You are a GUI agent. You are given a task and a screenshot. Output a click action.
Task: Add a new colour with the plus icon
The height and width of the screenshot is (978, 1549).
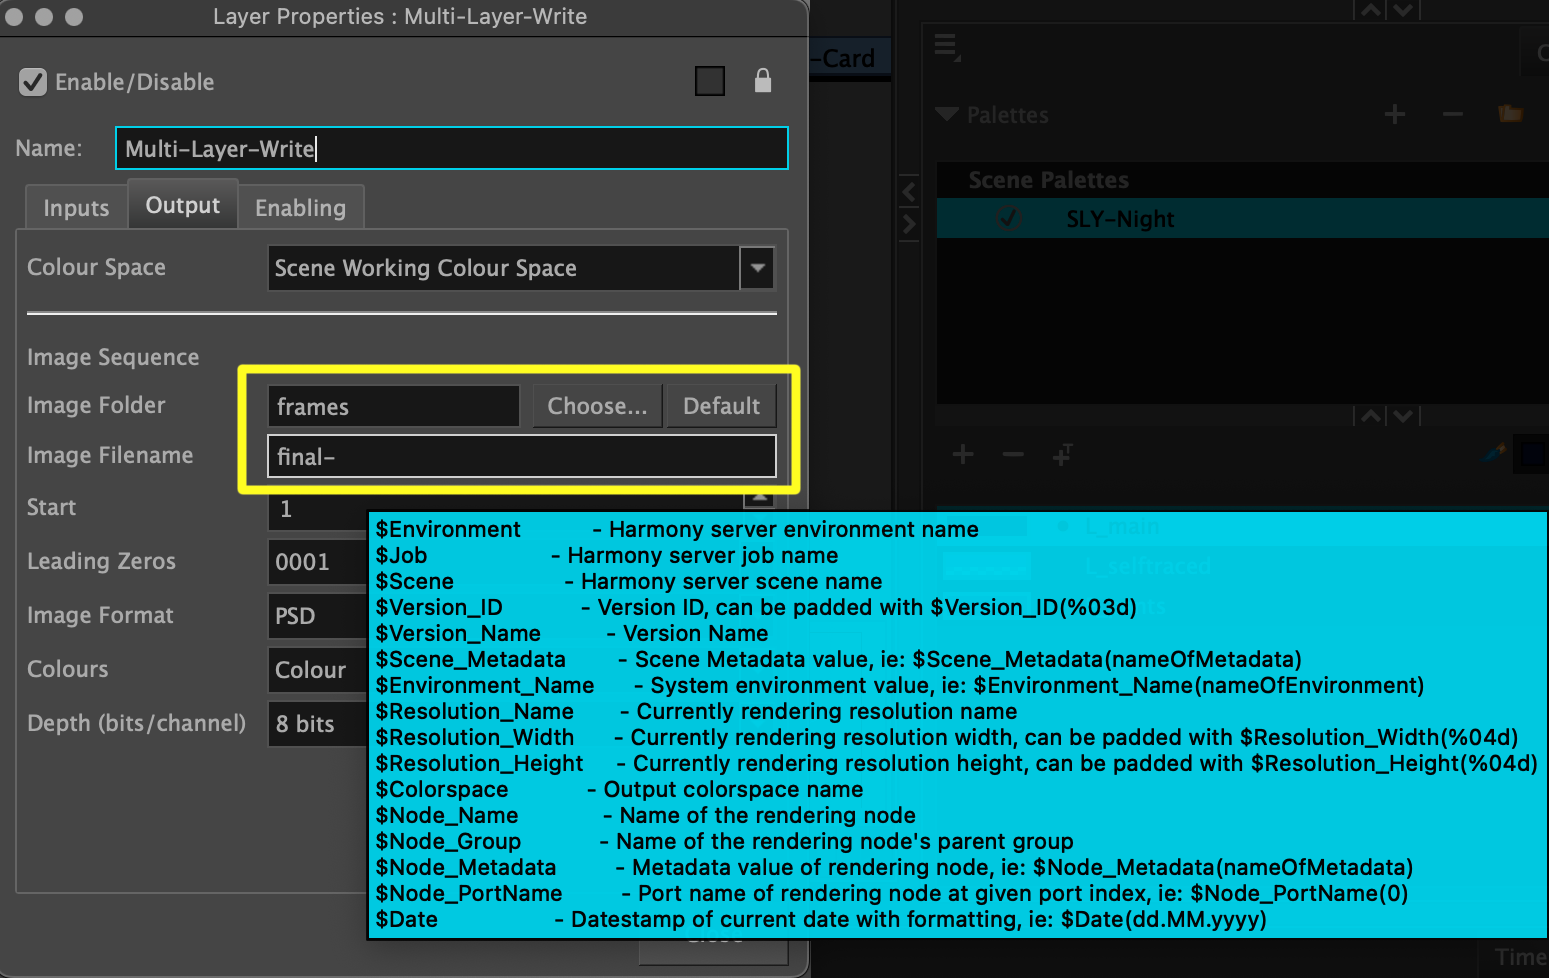coord(962,455)
